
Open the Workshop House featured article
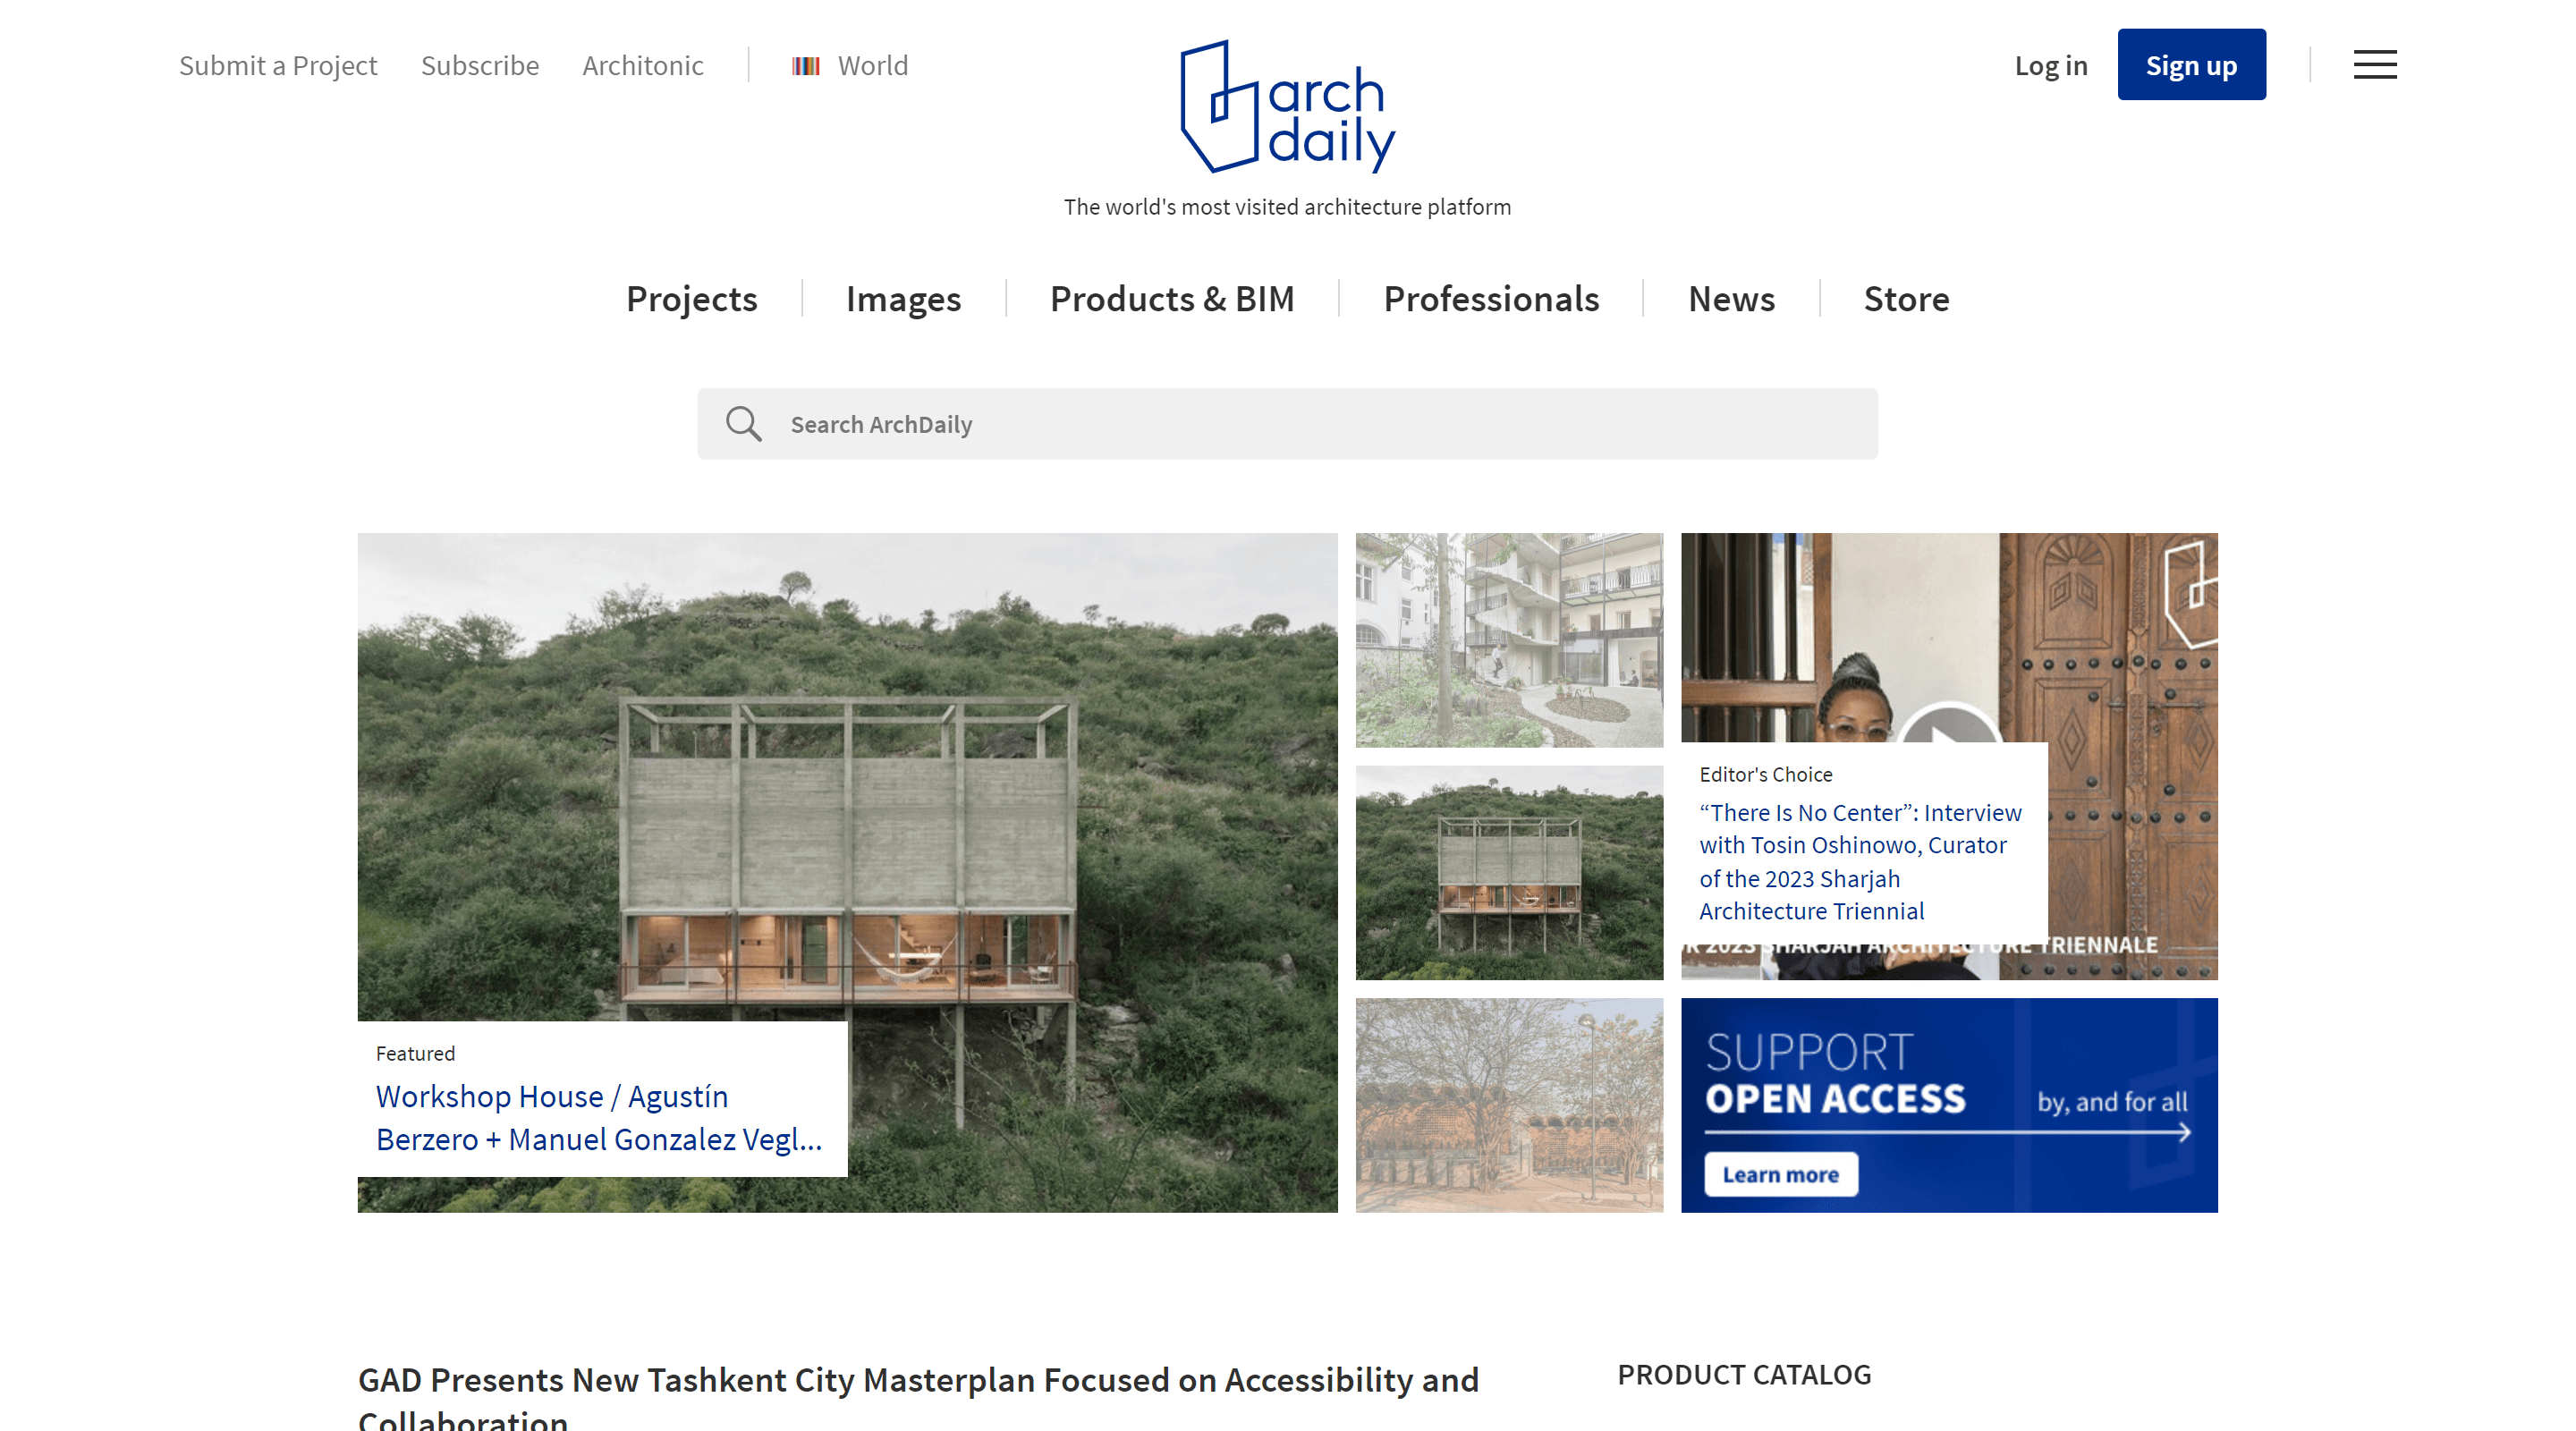tap(599, 1118)
